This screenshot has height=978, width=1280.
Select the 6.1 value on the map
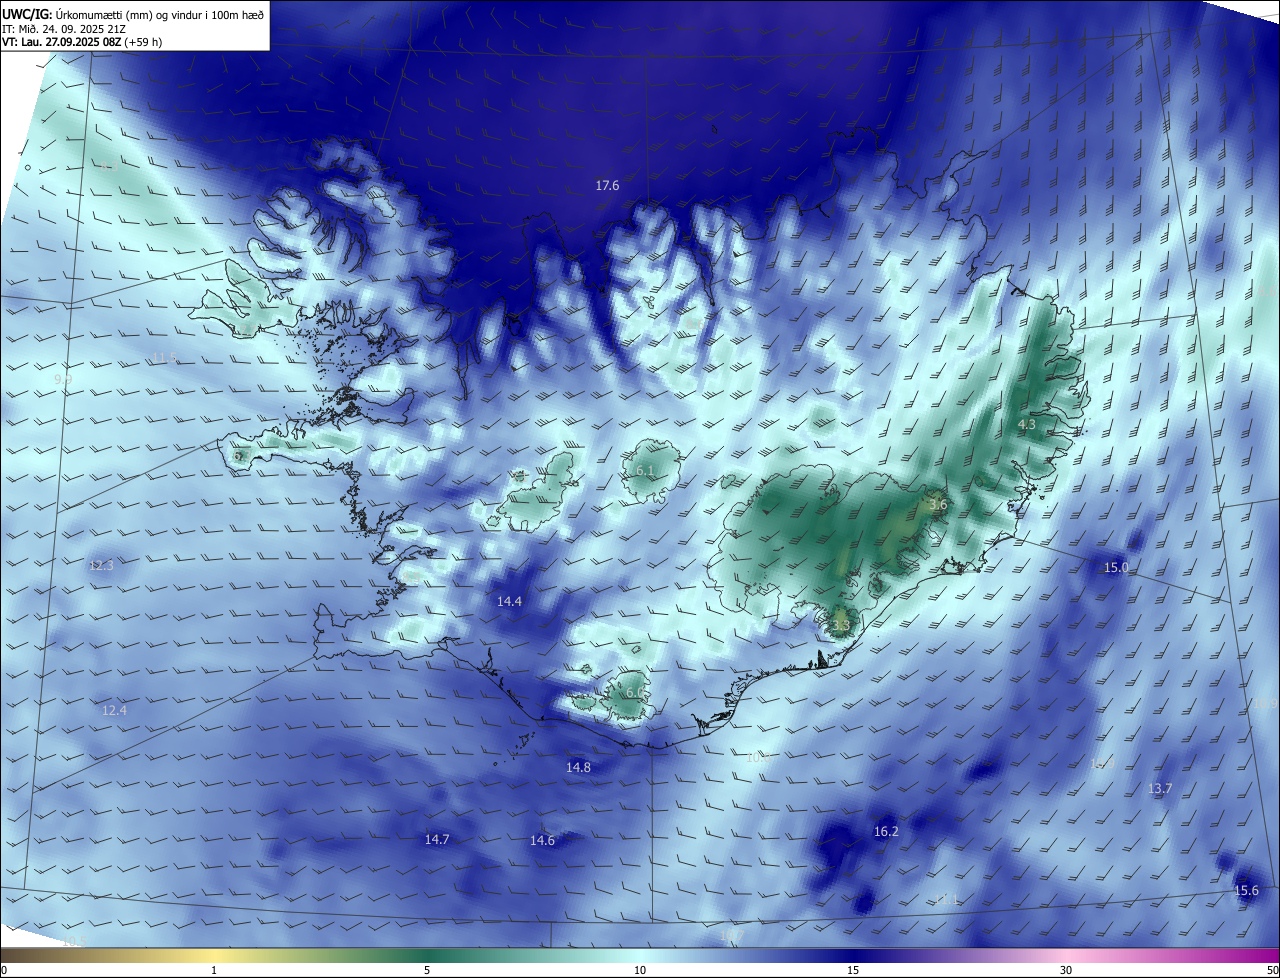pos(644,471)
